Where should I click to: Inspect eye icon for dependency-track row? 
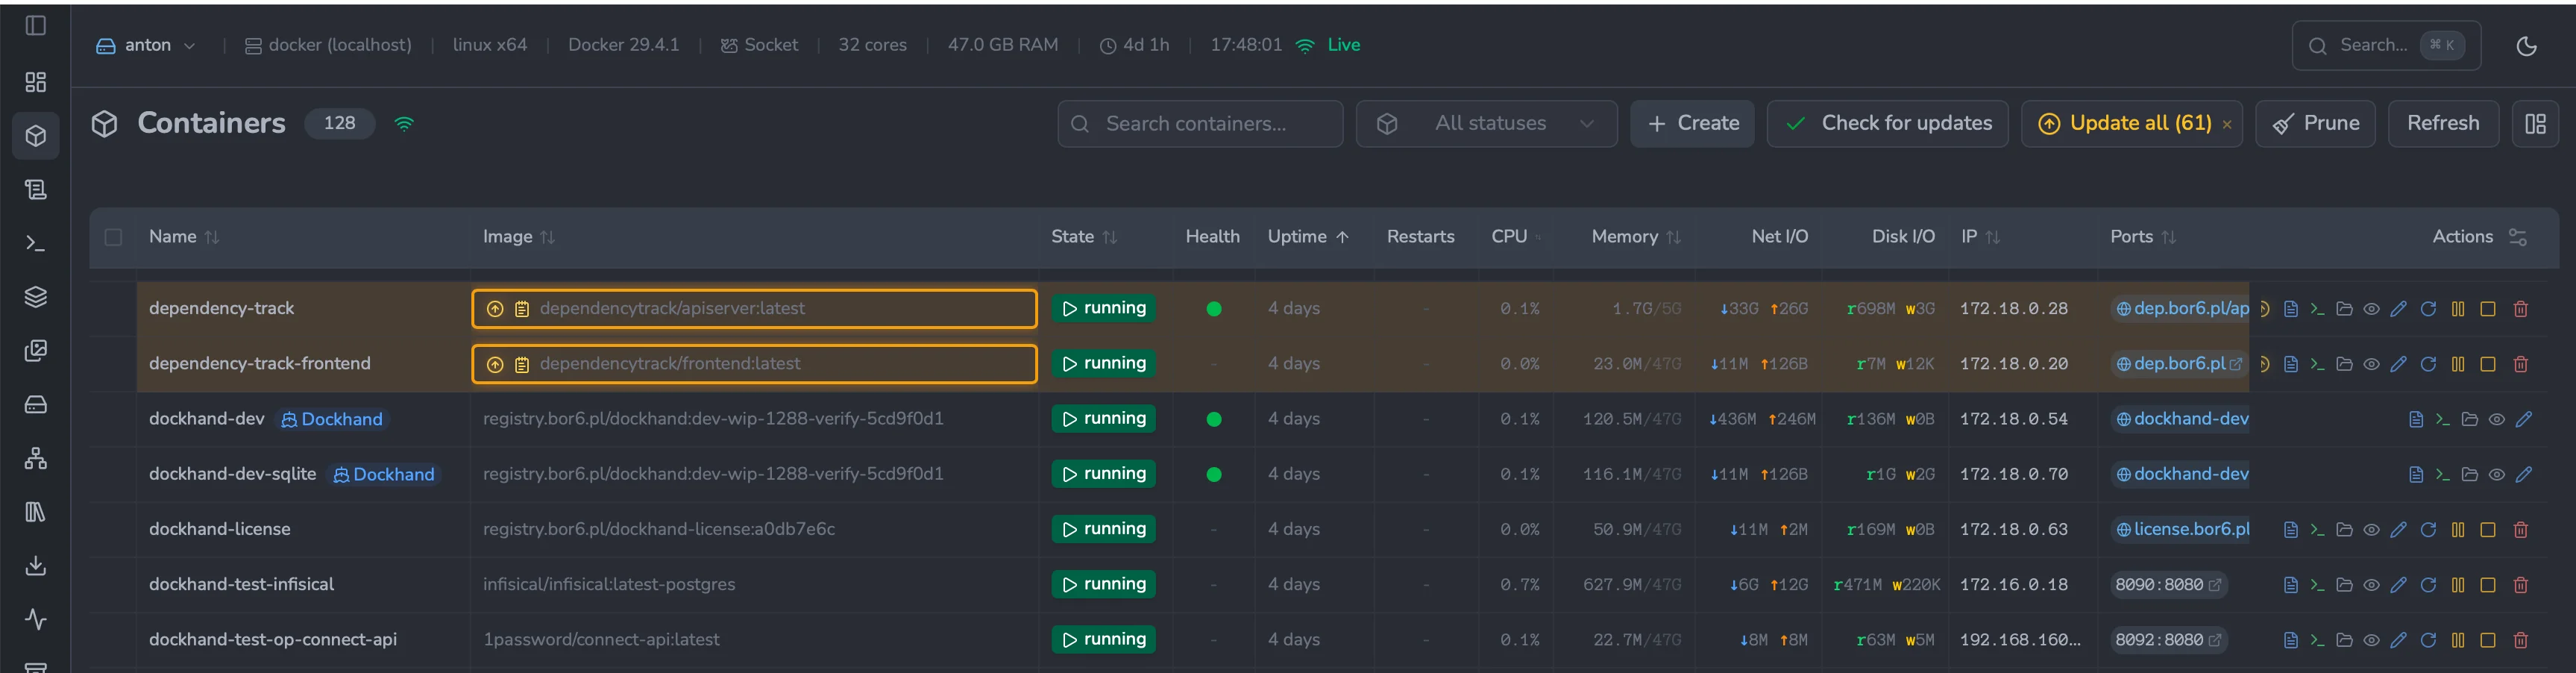(x=2371, y=309)
